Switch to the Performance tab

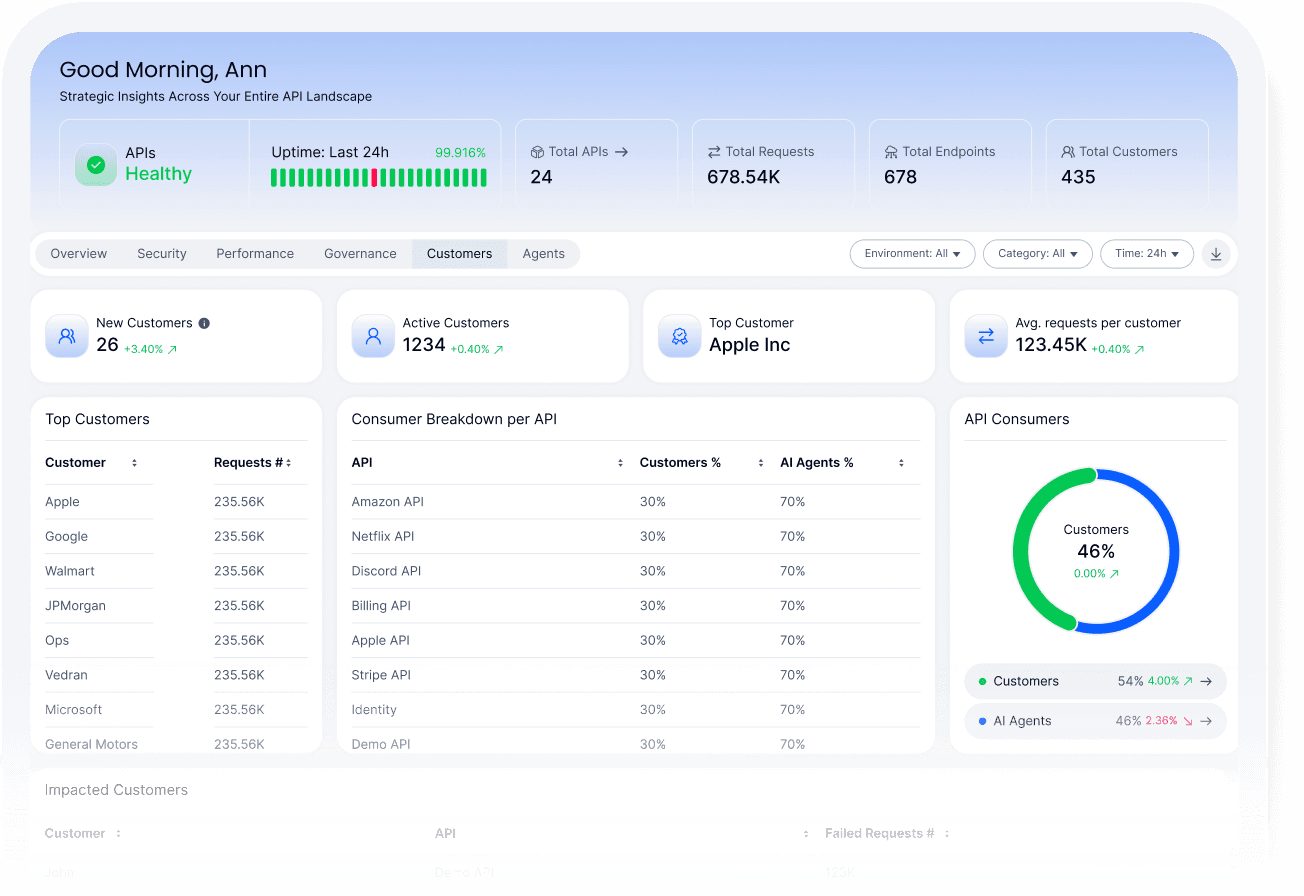[x=255, y=254]
